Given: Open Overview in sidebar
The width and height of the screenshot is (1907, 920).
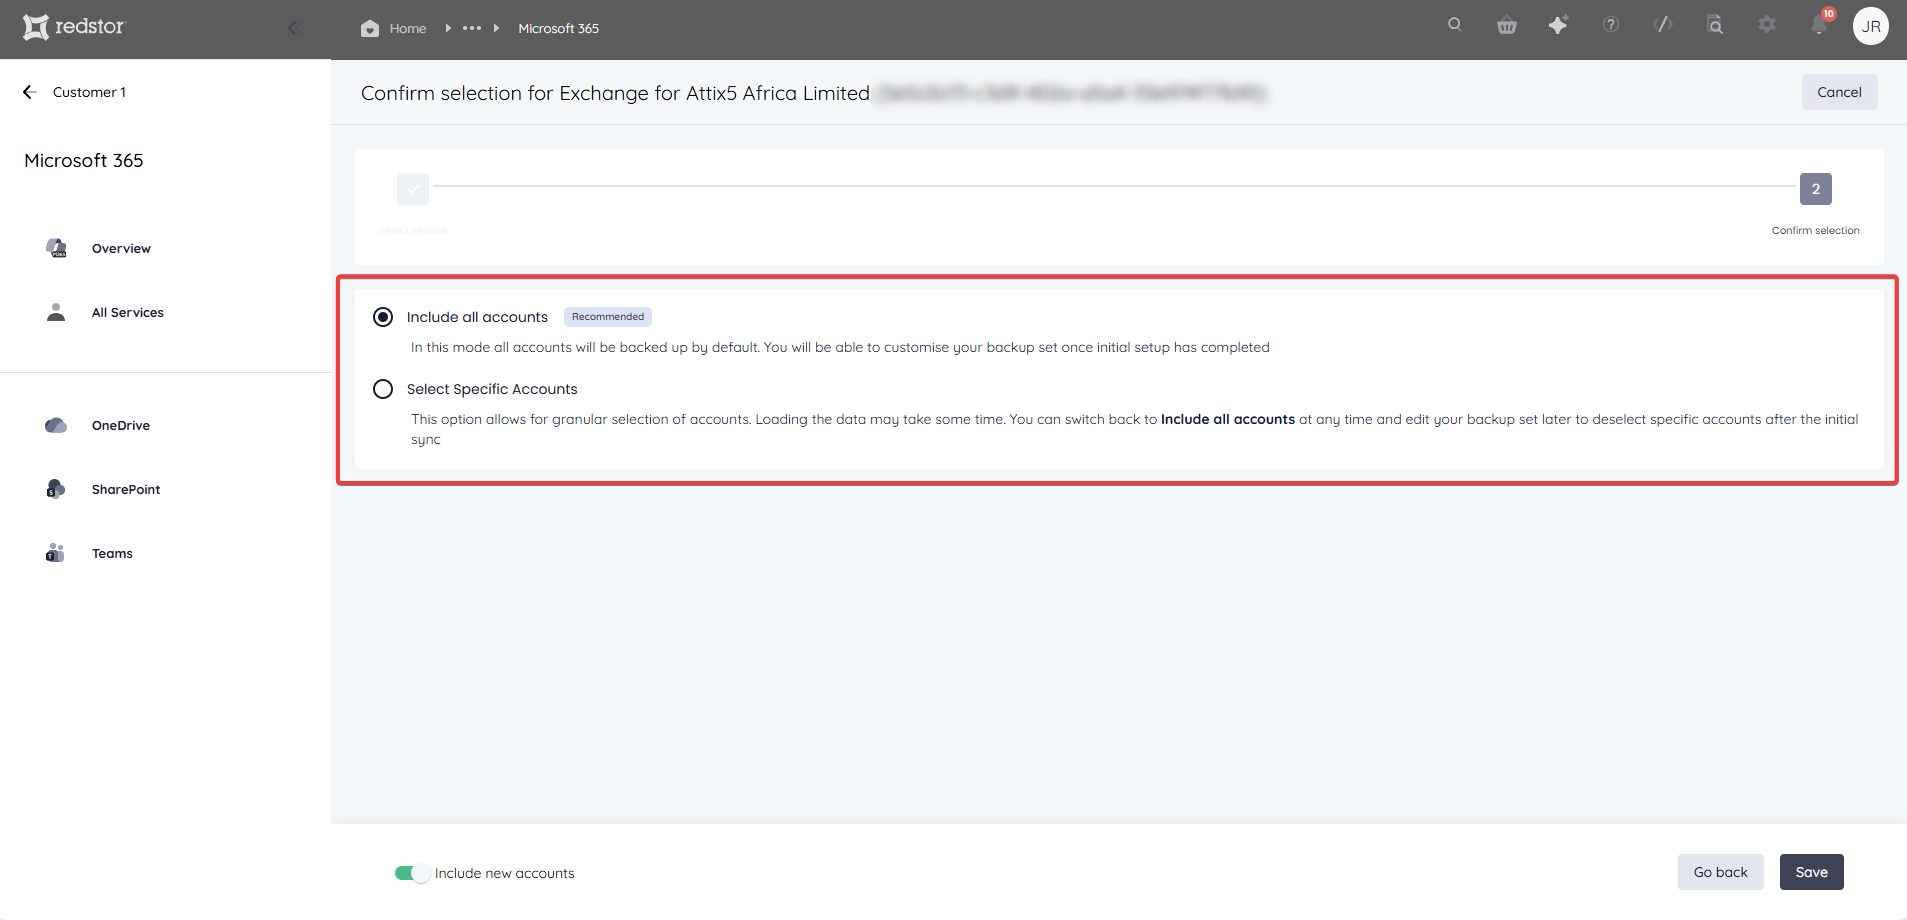Looking at the screenshot, I should pos(121,249).
